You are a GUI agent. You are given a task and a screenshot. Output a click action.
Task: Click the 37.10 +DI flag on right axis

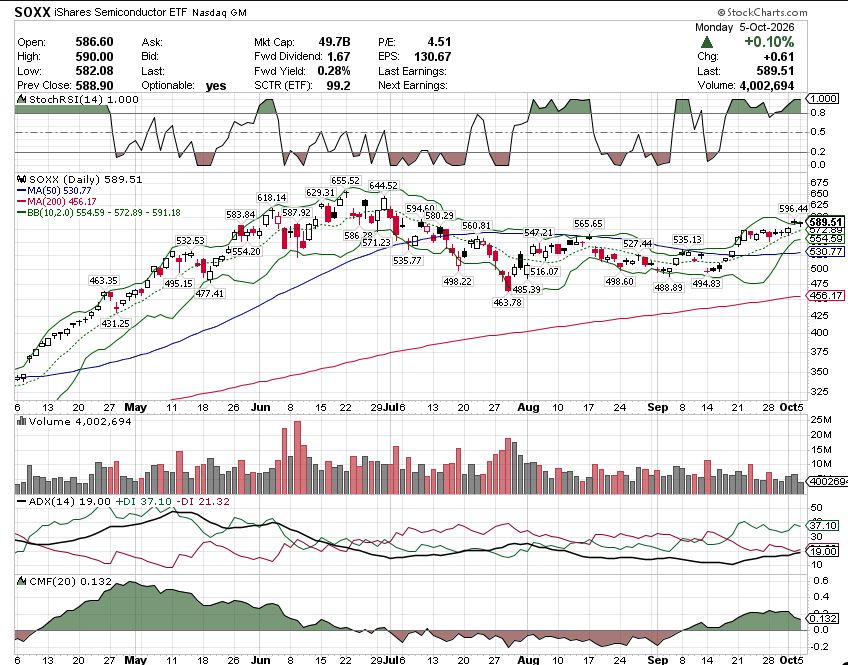click(x=823, y=526)
